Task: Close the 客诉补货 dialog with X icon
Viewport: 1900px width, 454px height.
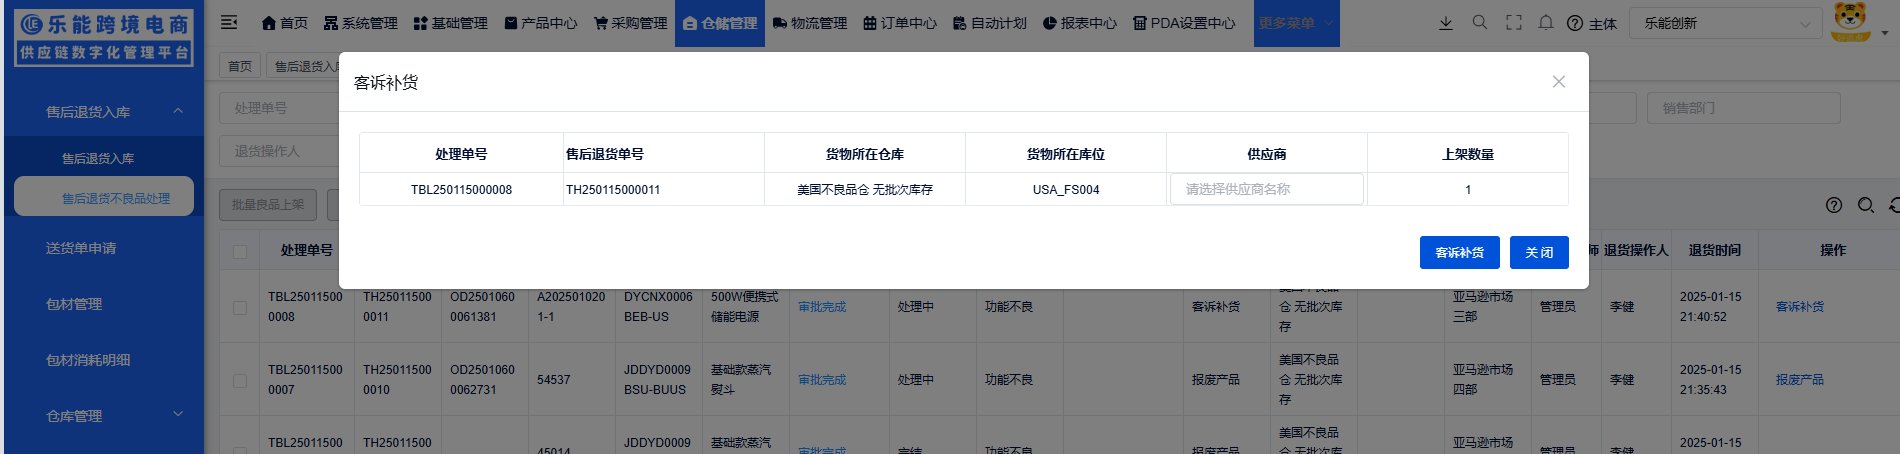Action: [1558, 82]
